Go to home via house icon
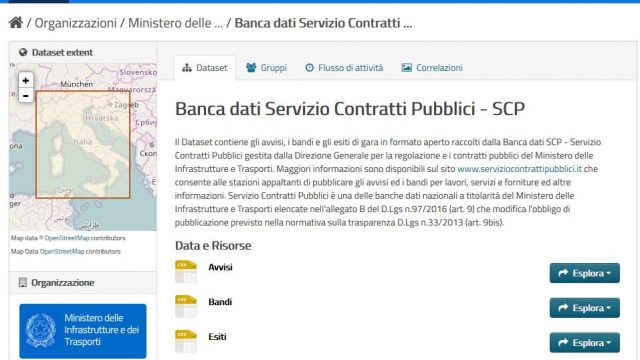Viewport: 640px width, 360px height. 16,22
